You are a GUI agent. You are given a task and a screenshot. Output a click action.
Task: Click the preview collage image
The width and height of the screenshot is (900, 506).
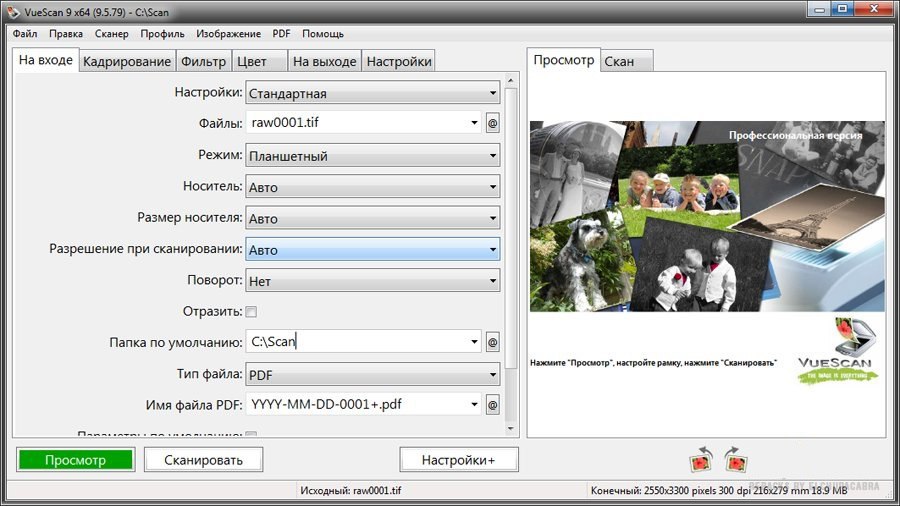click(x=707, y=216)
